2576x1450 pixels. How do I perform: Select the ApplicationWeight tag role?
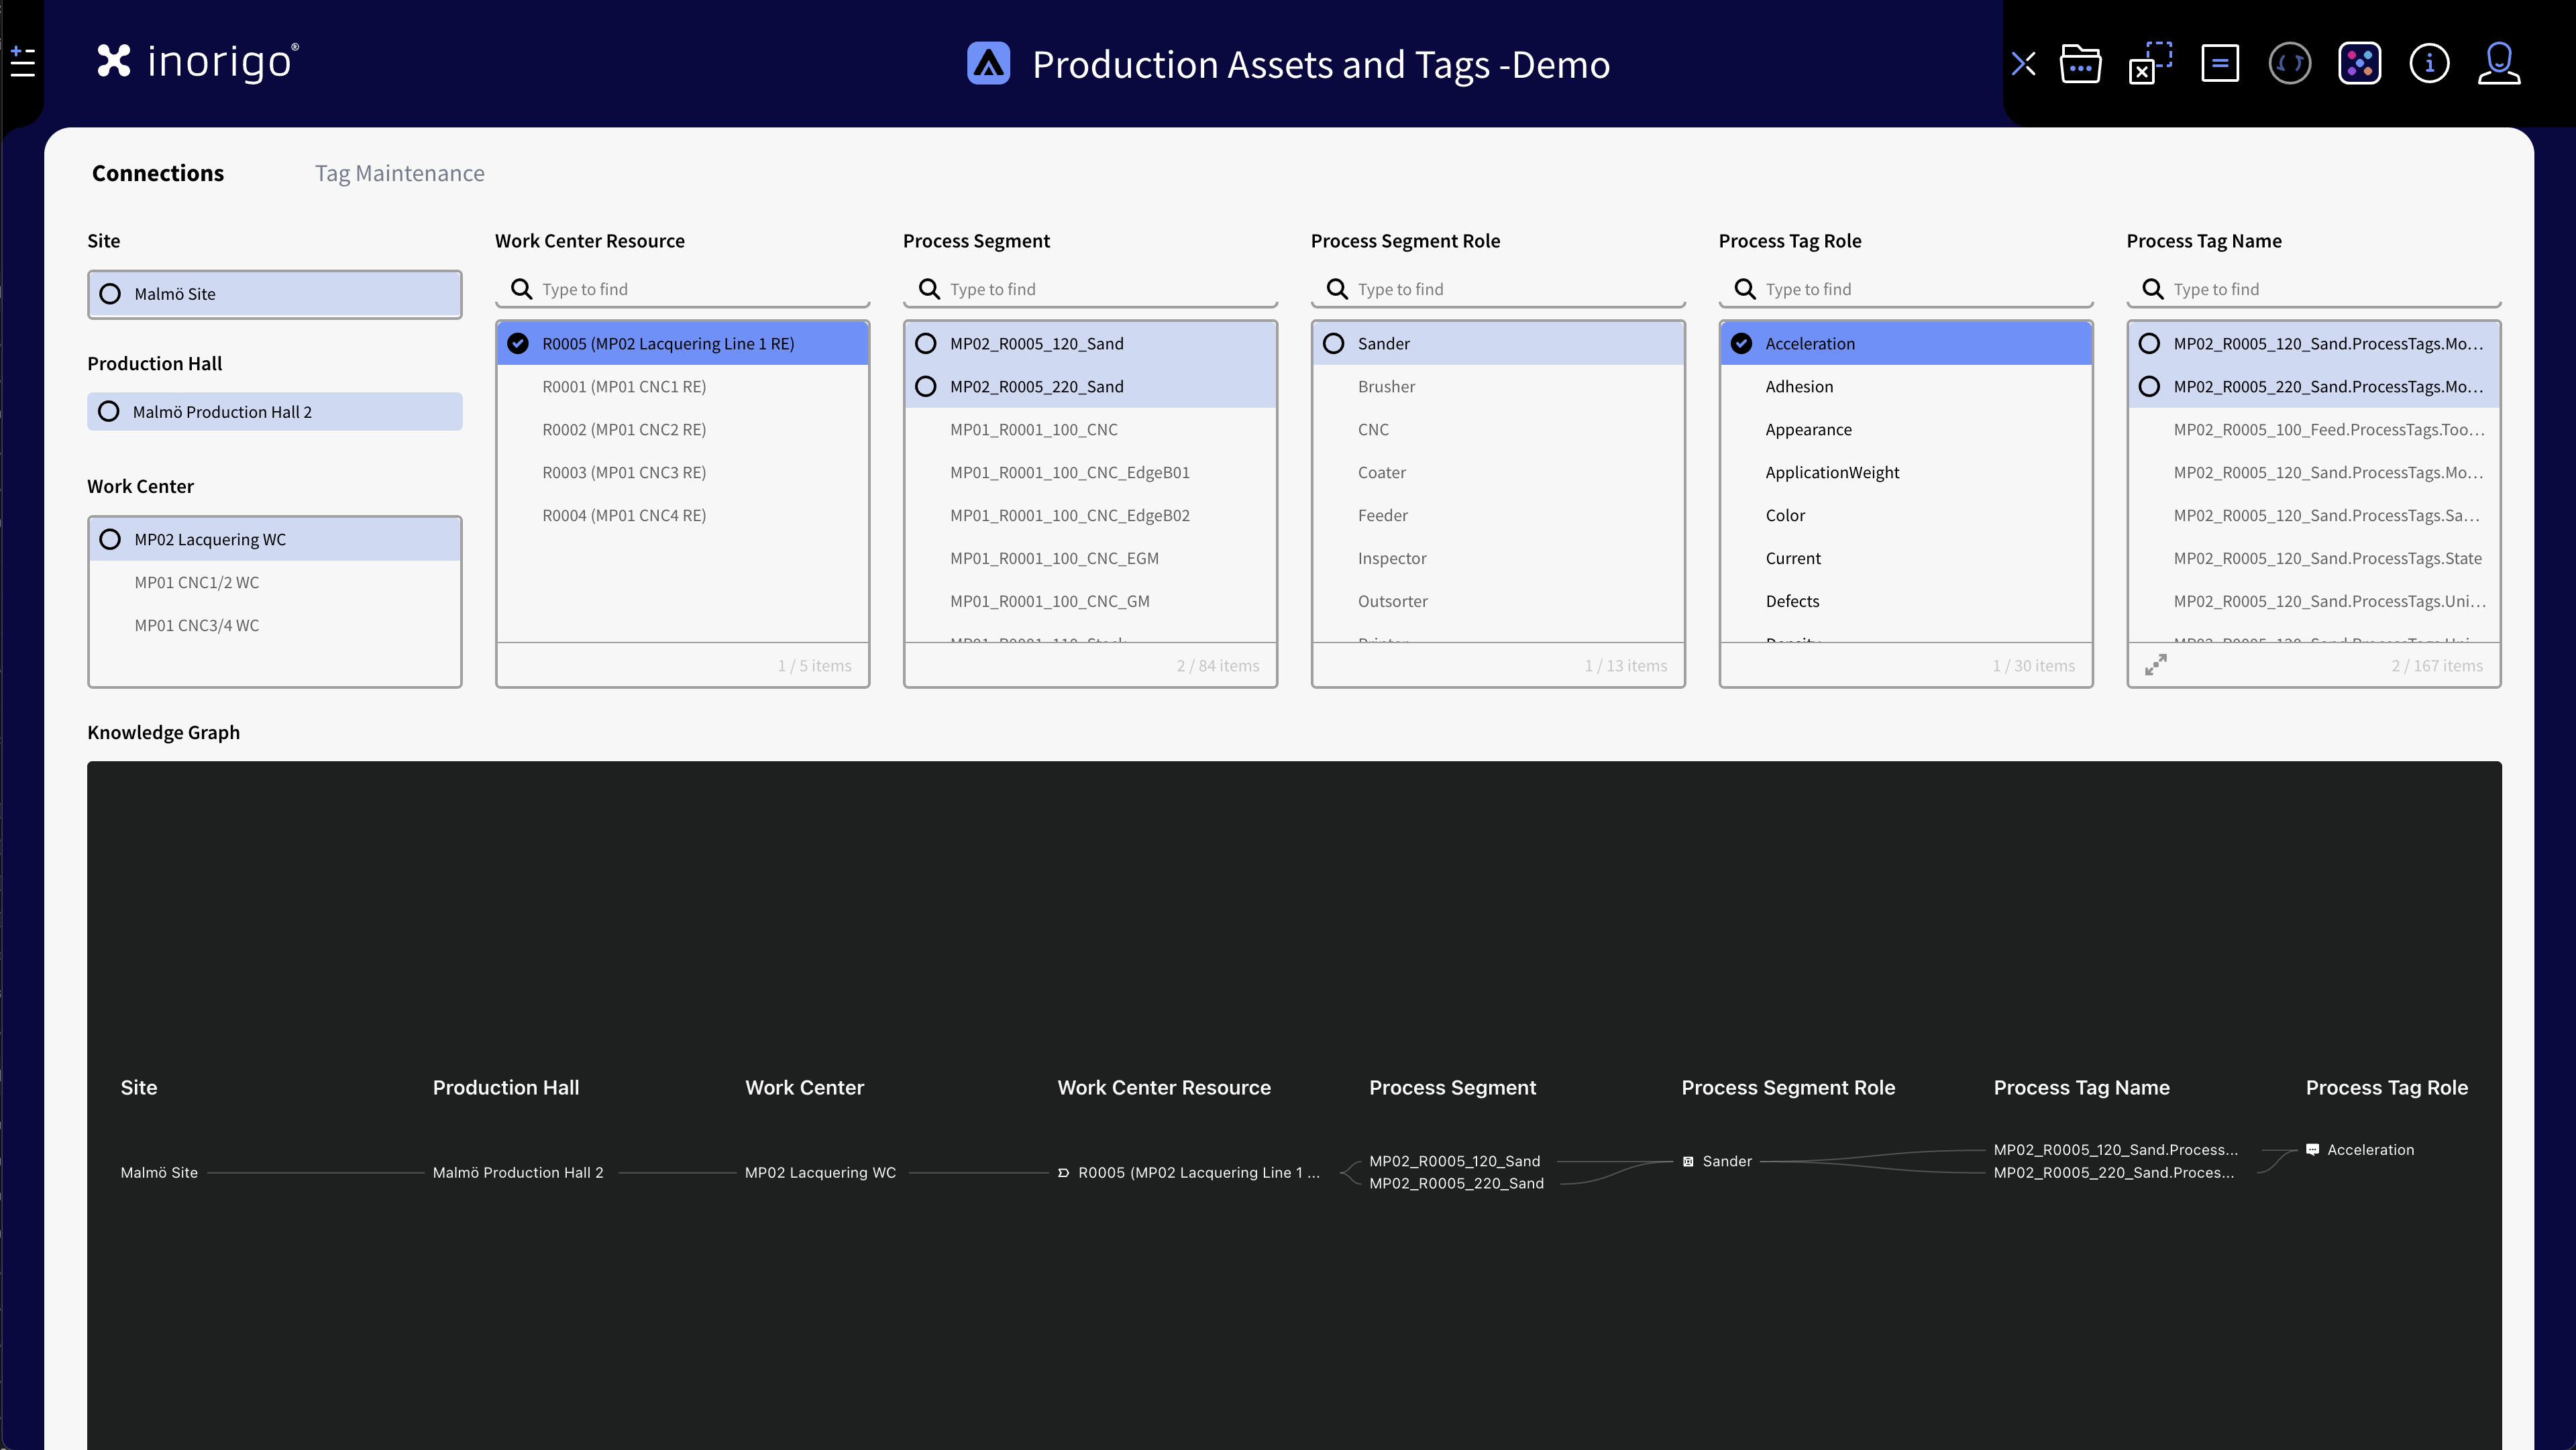[x=1831, y=472]
